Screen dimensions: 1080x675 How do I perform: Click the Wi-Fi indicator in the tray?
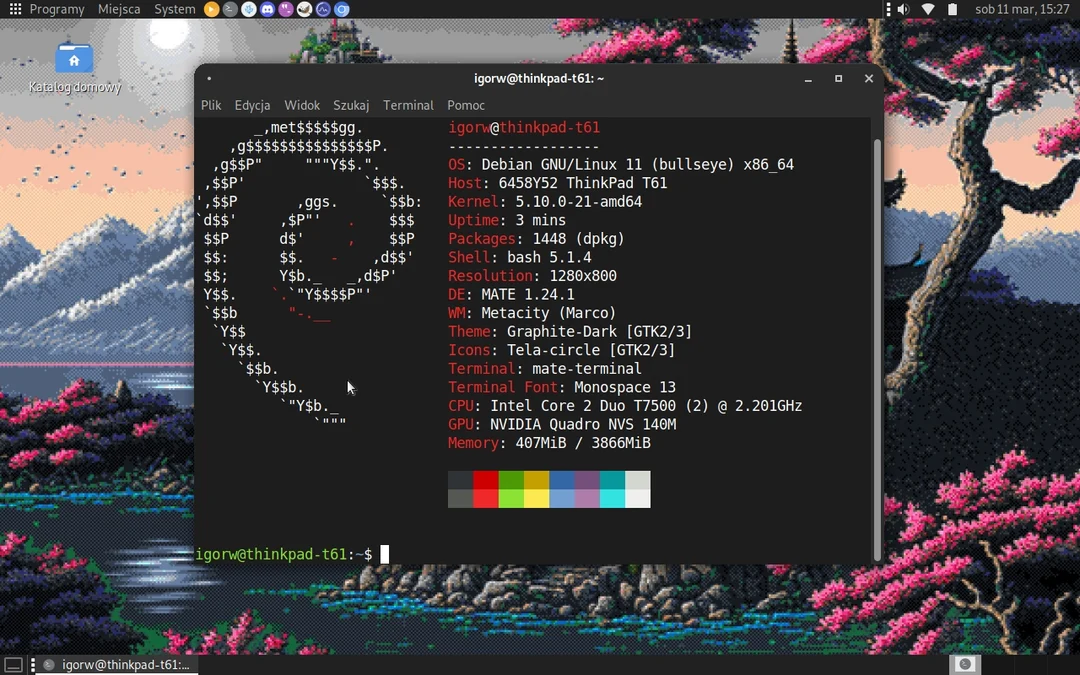pyautogui.click(x=926, y=9)
